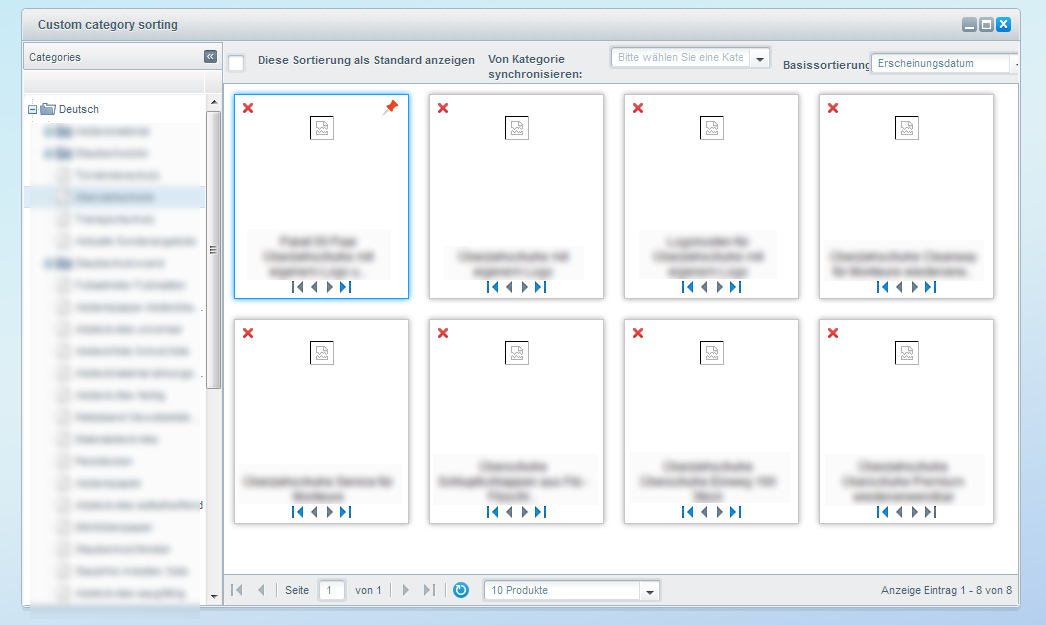This screenshot has height=625, width=1046.
Task: Maximize the Custom category sorting window
Action: tap(986, 25)
